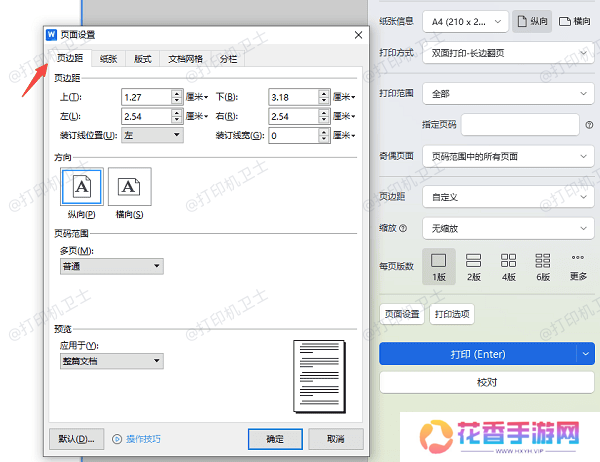This screenshot has height=462, width=600.
Task: Select the 页边距 tab
Action: click(70, 58)
